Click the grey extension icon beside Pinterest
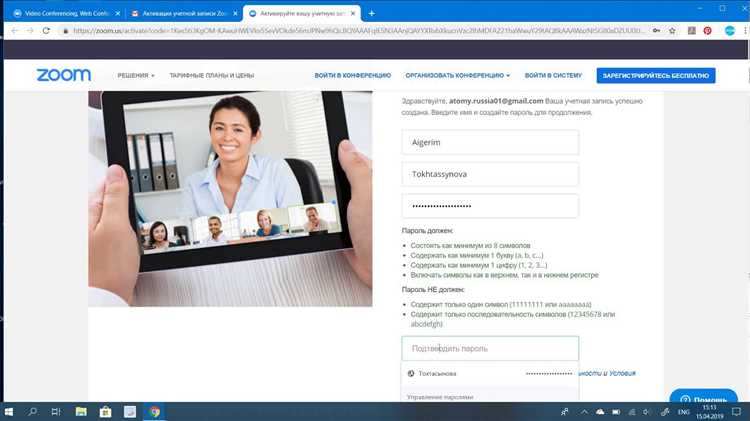 click(692, 31)
